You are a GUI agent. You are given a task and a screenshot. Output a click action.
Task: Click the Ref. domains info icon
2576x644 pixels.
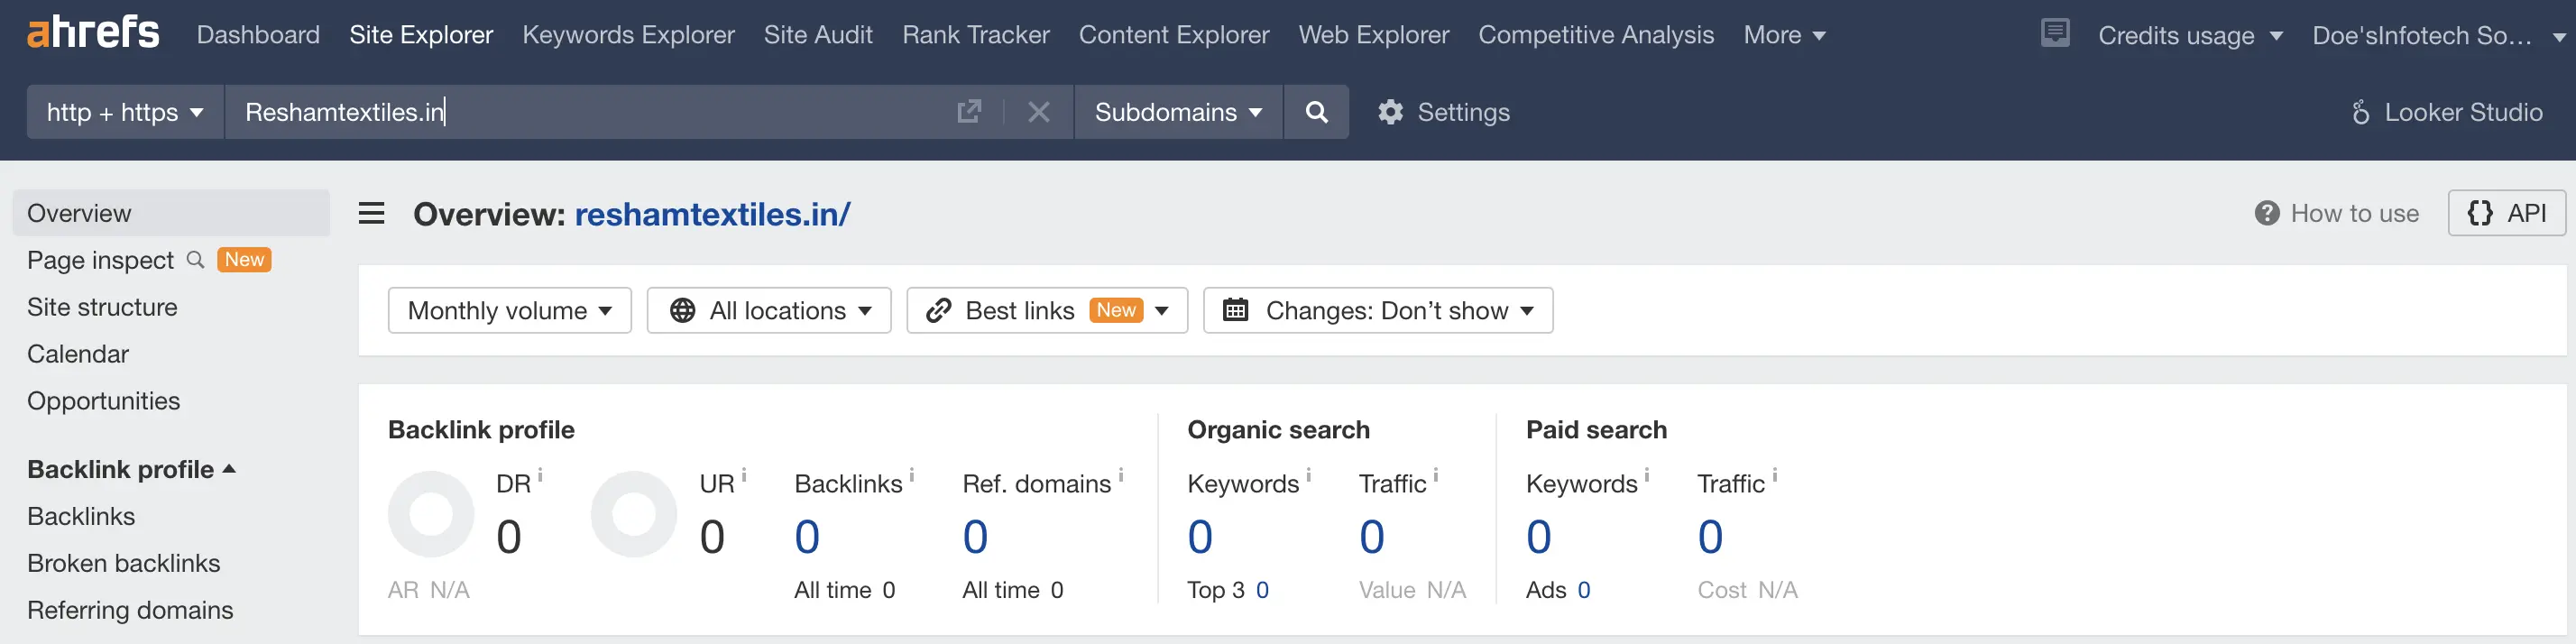(1120, 475)
